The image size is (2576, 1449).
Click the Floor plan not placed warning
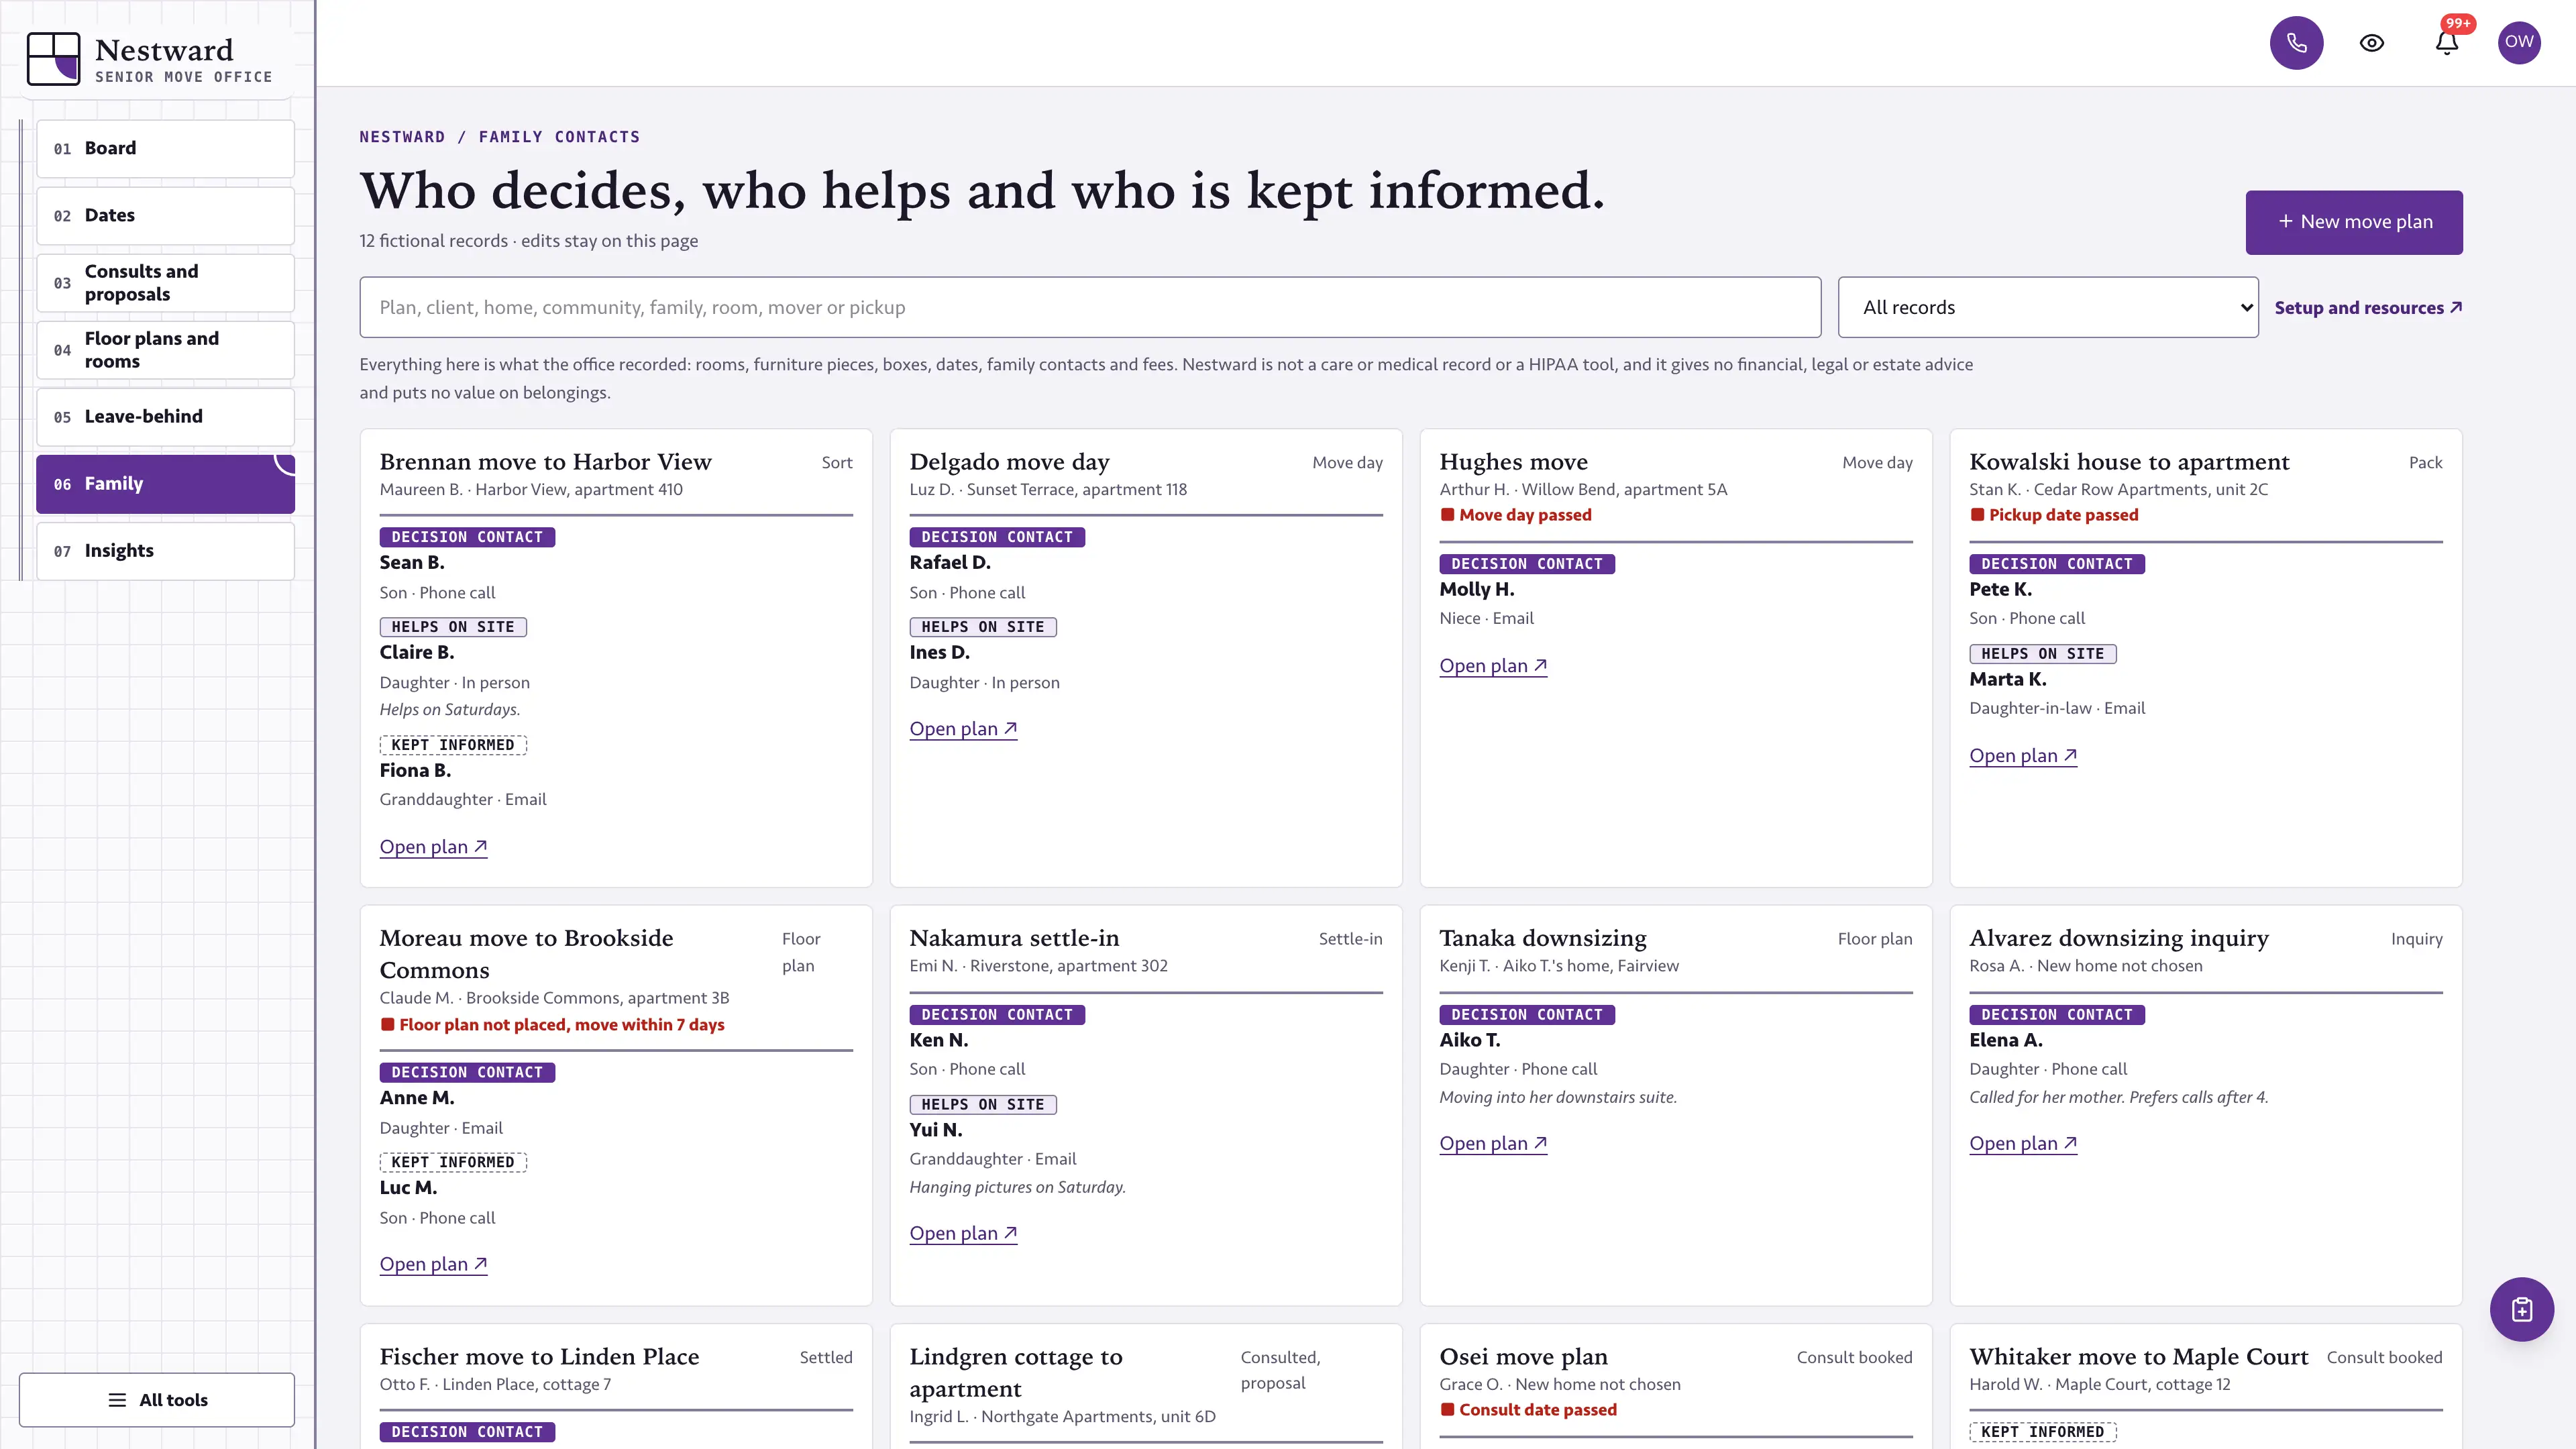(552, 1025)
